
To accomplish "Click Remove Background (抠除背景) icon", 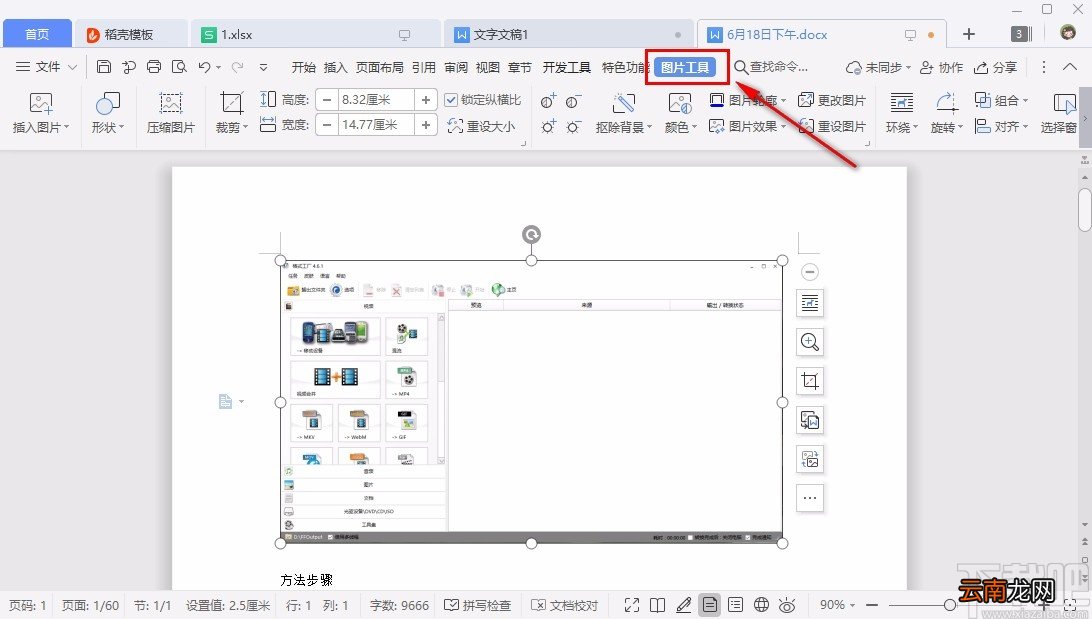I will (623, 103).
